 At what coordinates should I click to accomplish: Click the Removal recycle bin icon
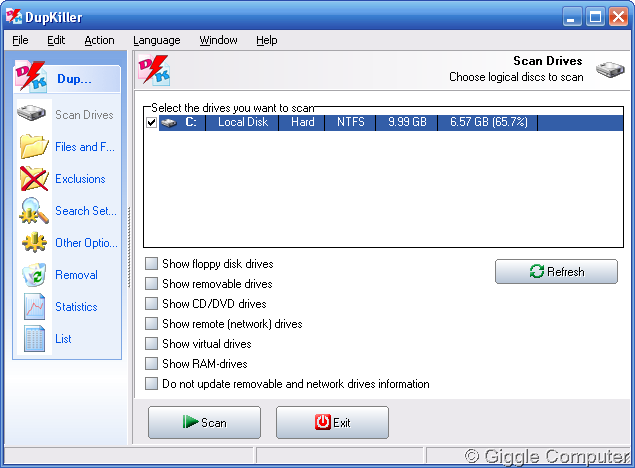pyautogui.click(x=34, y=274)
